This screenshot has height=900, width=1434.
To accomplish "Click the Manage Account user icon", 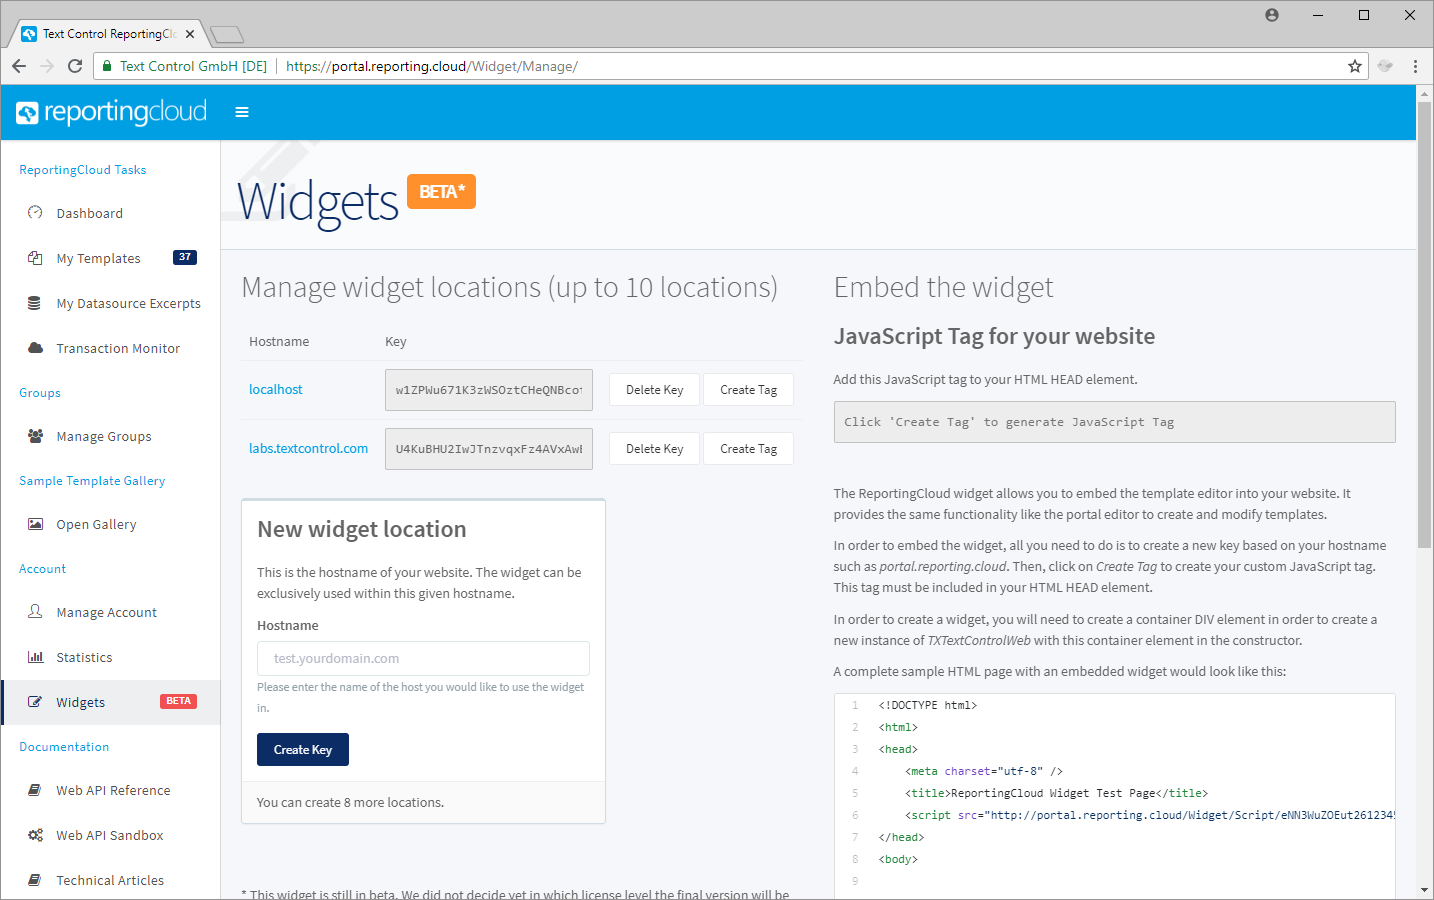I will 35,612.
